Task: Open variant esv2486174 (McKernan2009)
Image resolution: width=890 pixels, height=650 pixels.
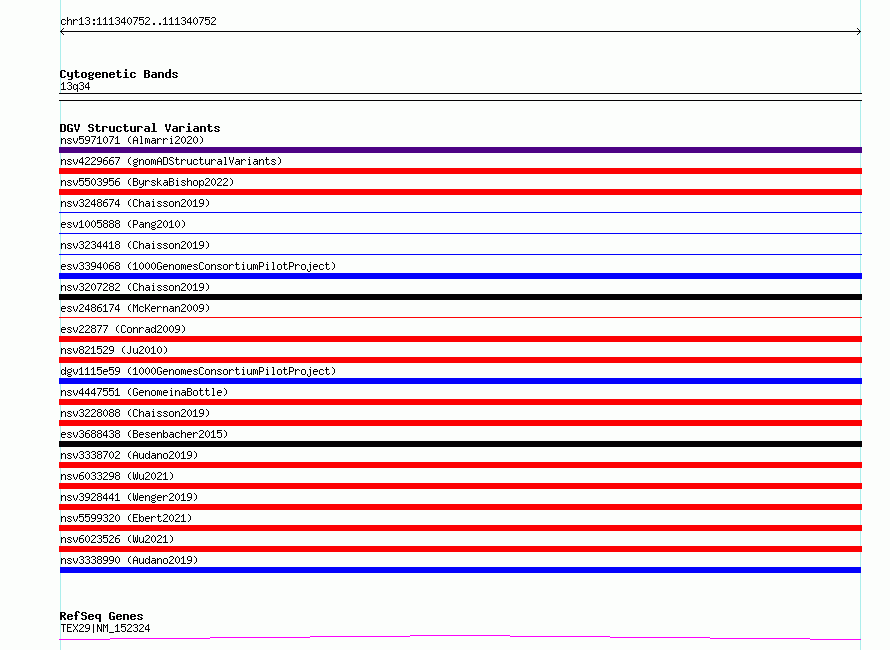Action: [135, 308]
